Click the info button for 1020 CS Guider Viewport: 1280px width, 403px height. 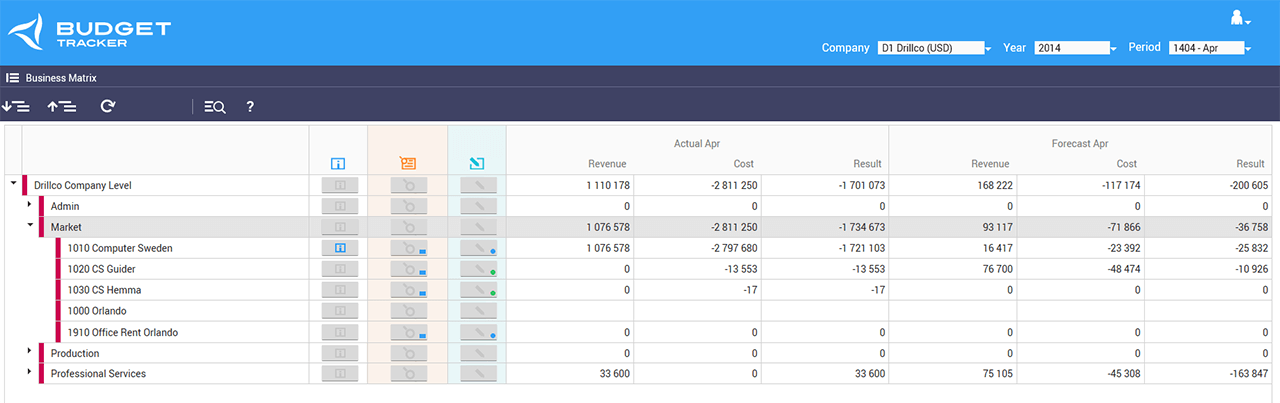point(339,269)
